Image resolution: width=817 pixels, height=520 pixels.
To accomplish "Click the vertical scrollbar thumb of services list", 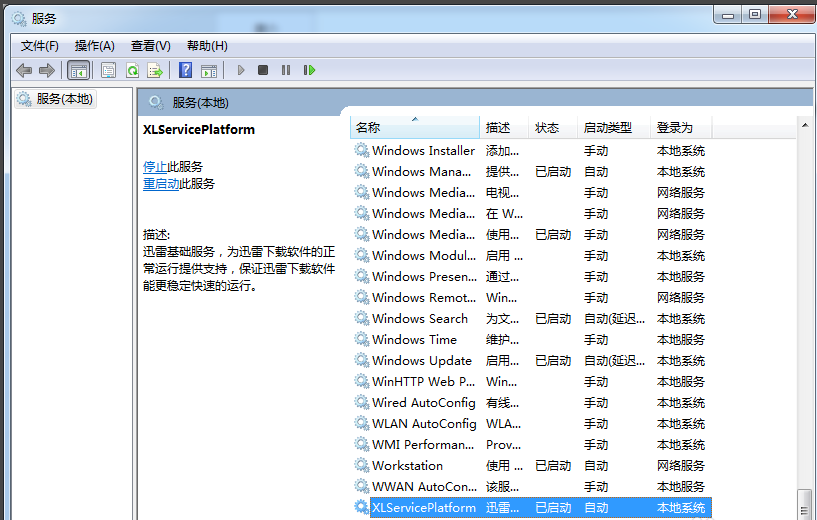I will click(805, 504).
